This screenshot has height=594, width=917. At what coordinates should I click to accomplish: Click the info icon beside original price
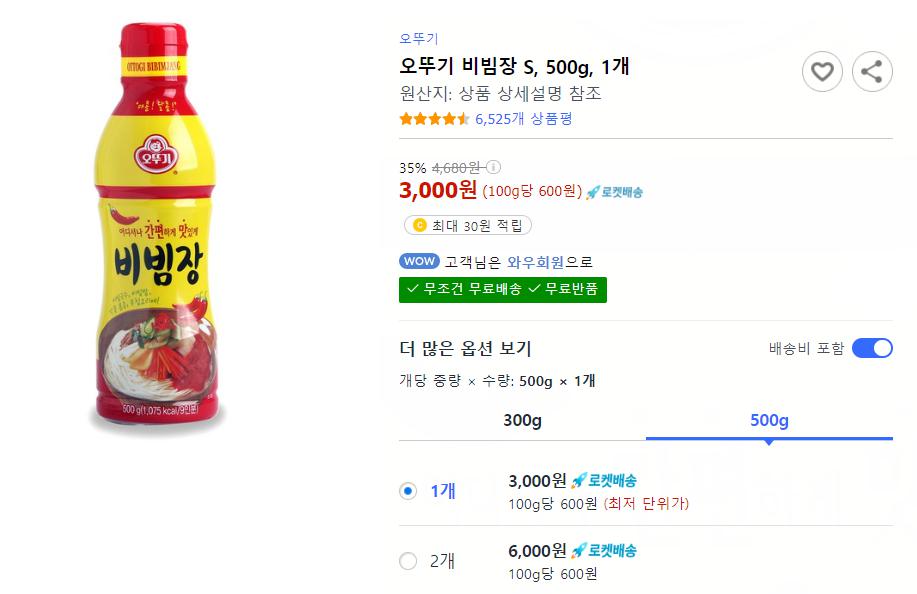493,168
